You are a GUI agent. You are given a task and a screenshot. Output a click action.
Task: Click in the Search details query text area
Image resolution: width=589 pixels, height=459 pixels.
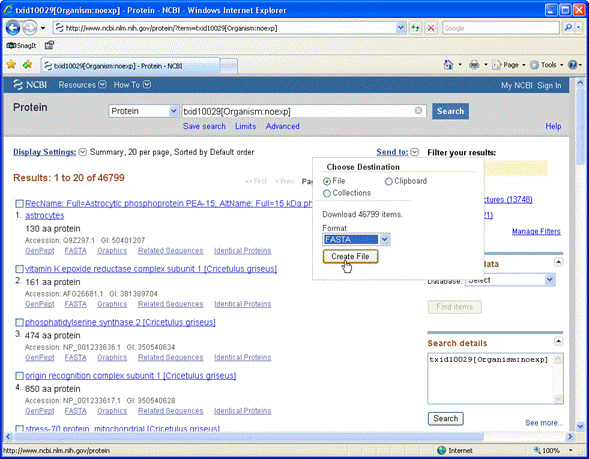[491, 378]
